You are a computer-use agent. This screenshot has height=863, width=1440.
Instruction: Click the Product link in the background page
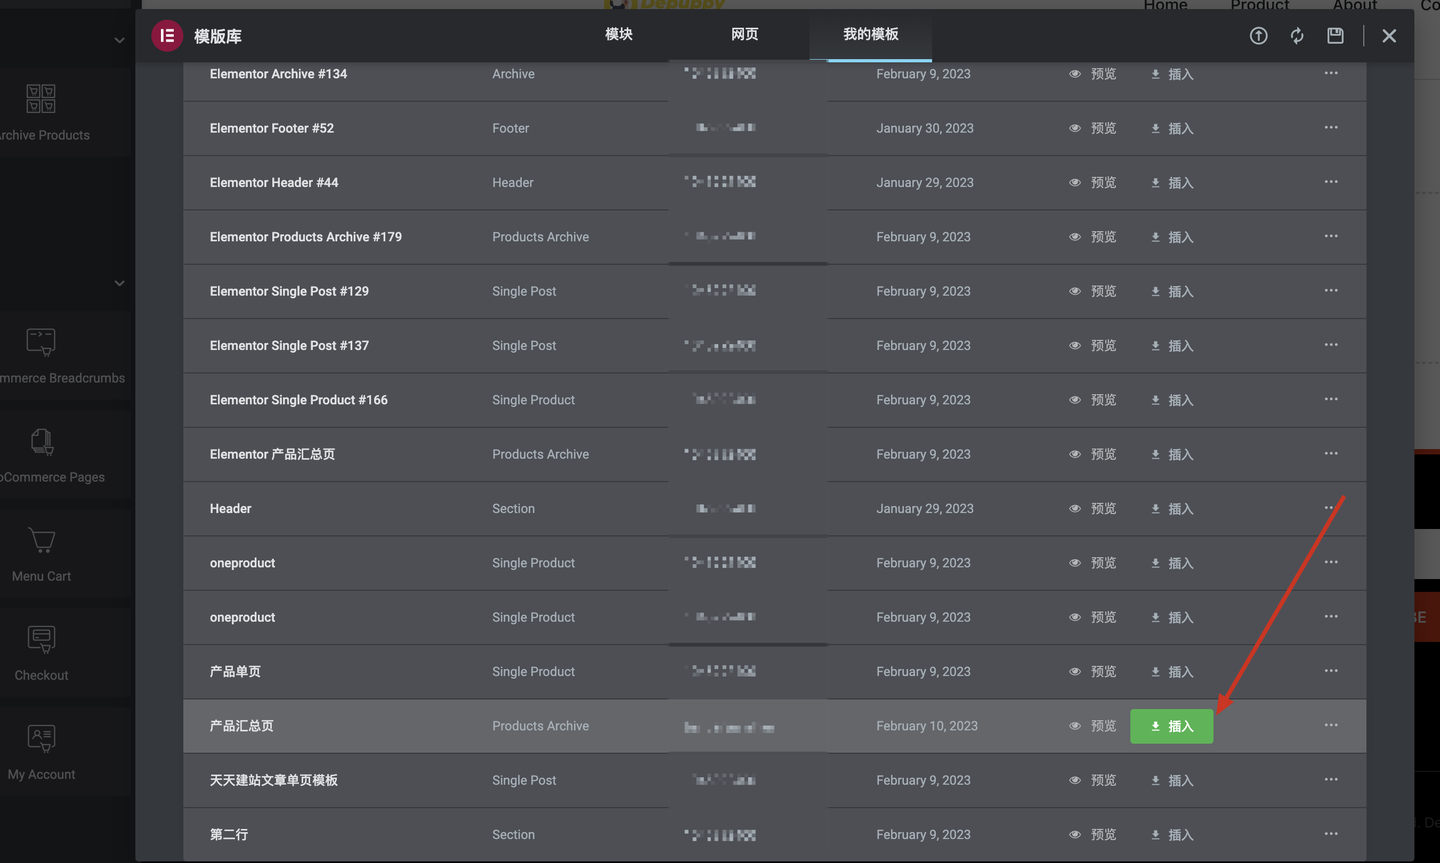[x=1259, y=5]
